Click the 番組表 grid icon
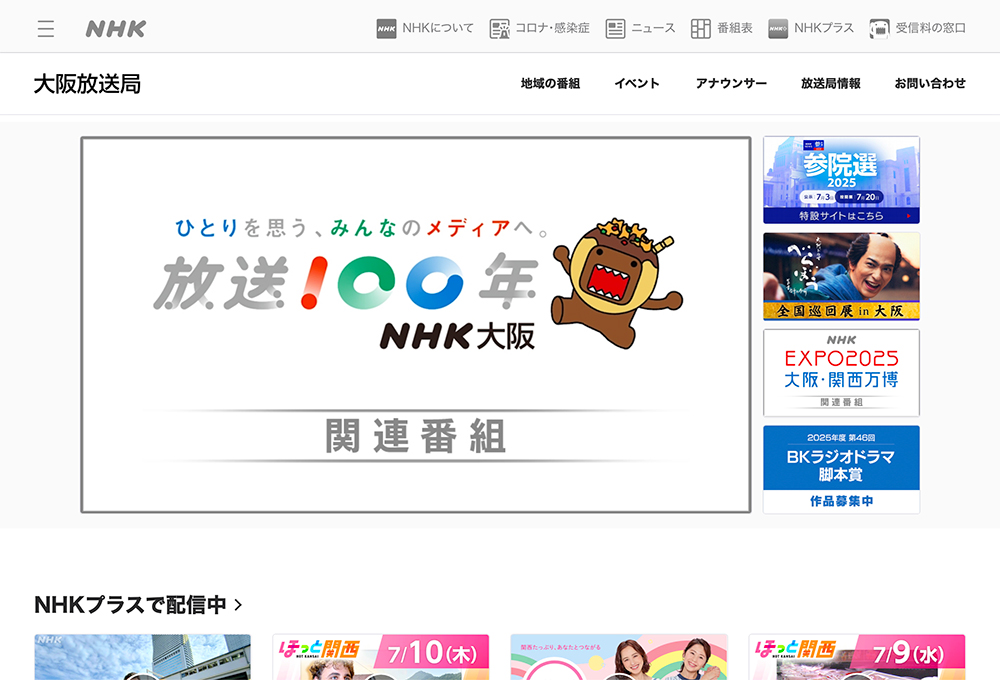The image size is (1000, 680). (x=701, y=29)
